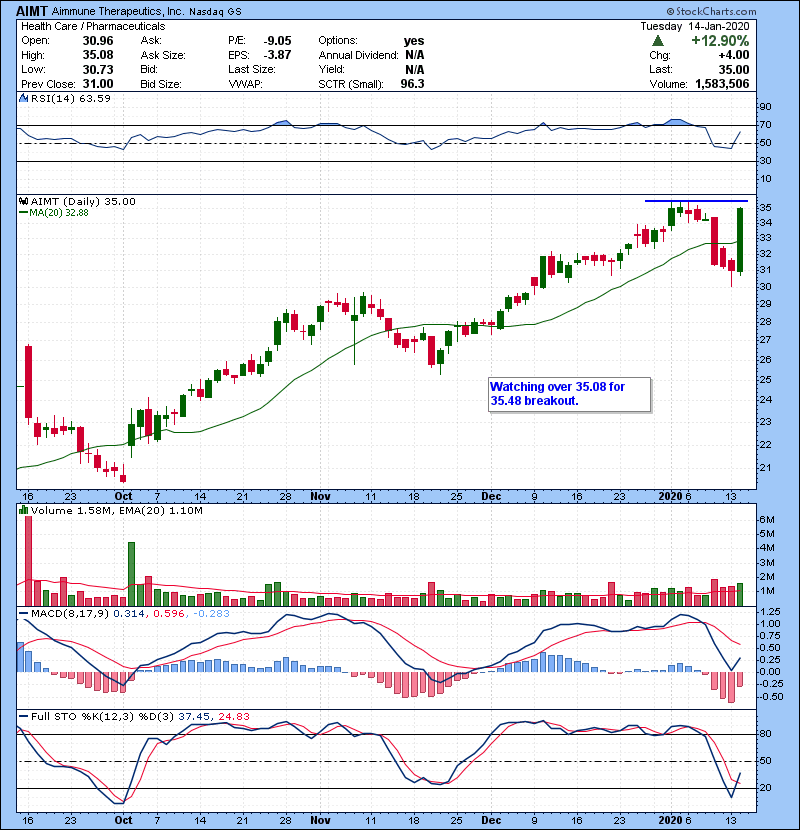
Task: Click the stochastic %D value 24.83
Action: (x=233, y=717)
